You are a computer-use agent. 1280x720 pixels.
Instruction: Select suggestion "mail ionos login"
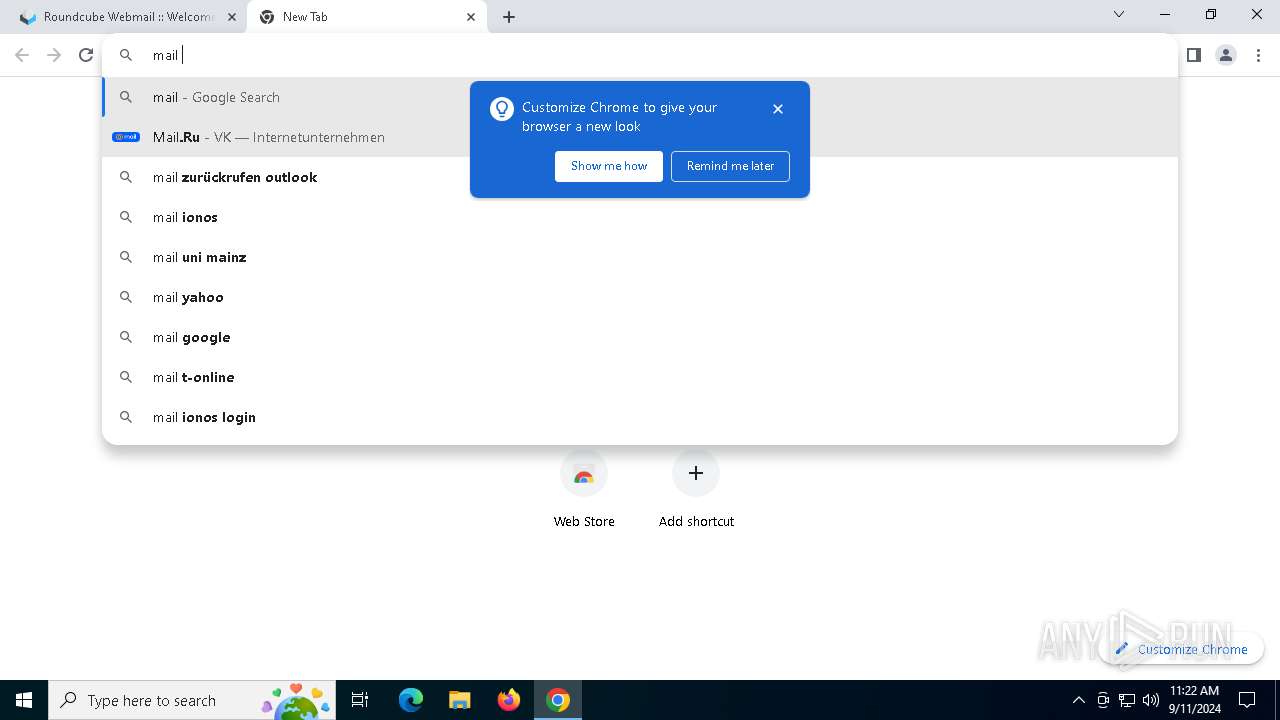640,417
